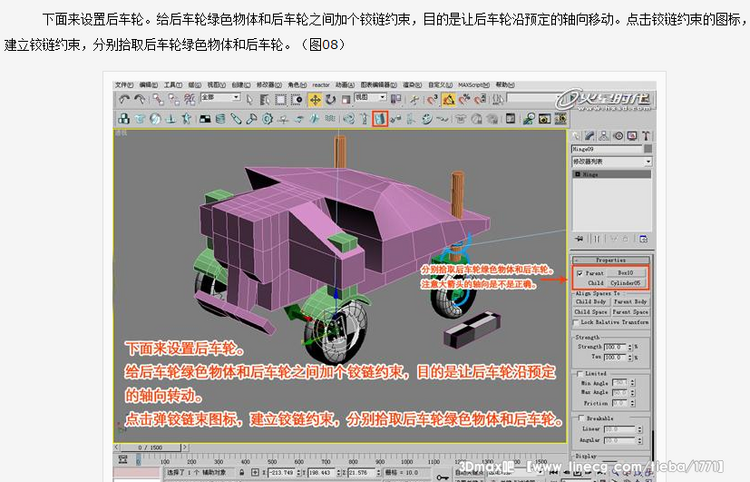
Task: Click the Rectangular Selection Region icon
Action: coord(281,99)
